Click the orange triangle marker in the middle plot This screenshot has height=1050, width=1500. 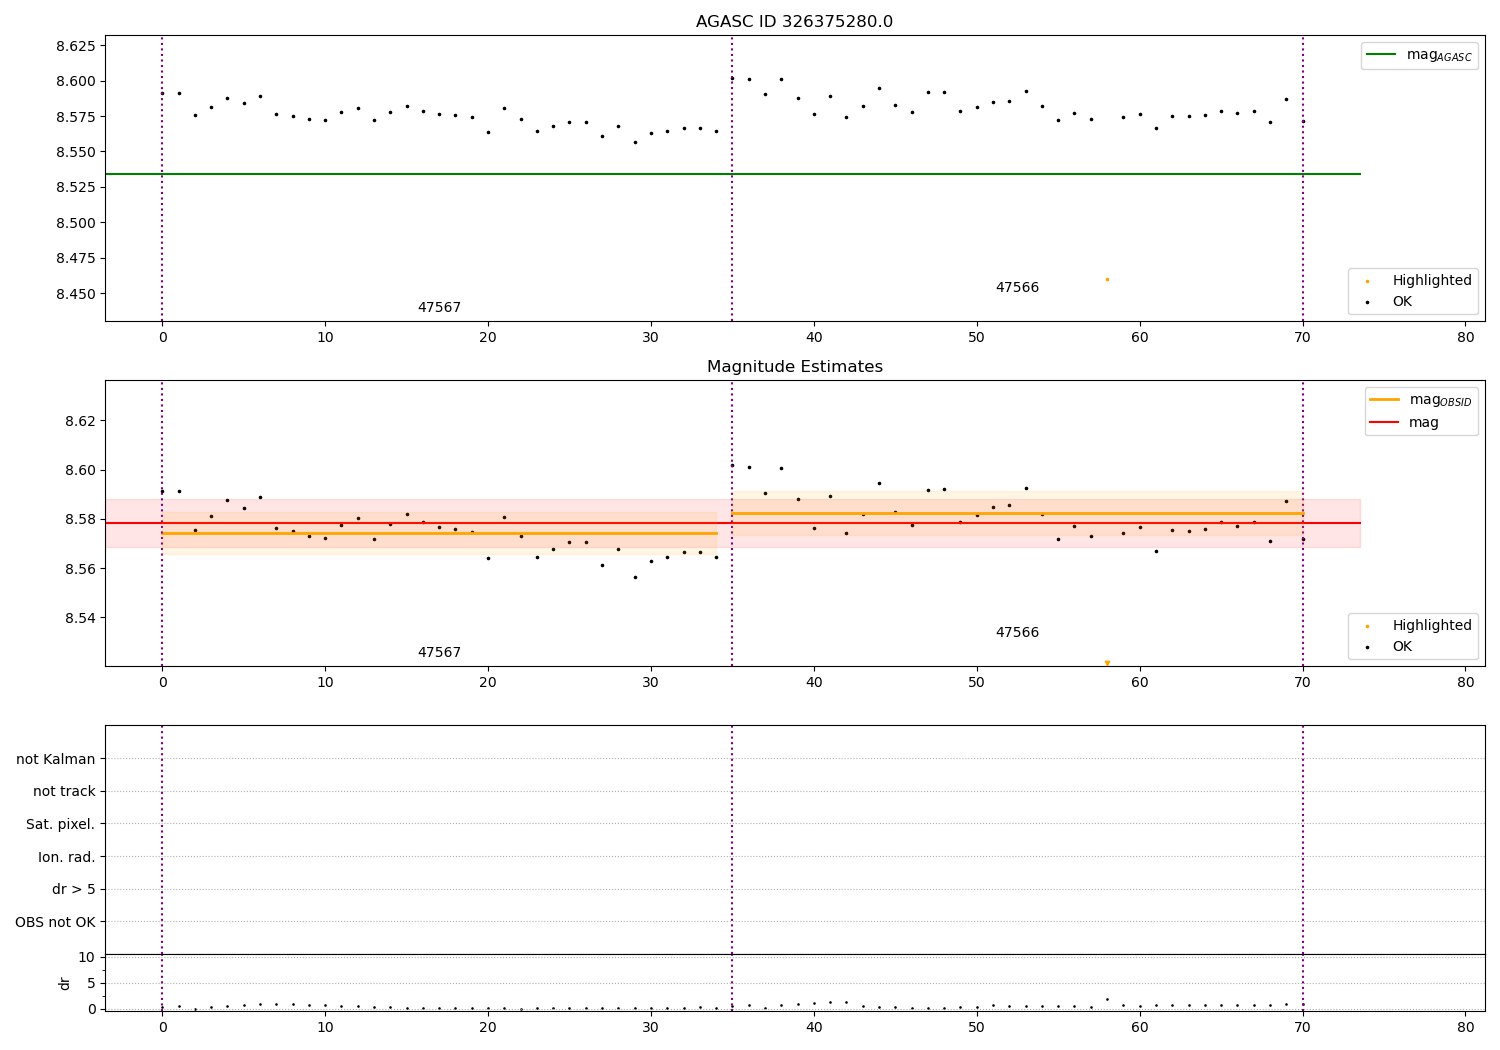pos(1107,663)
